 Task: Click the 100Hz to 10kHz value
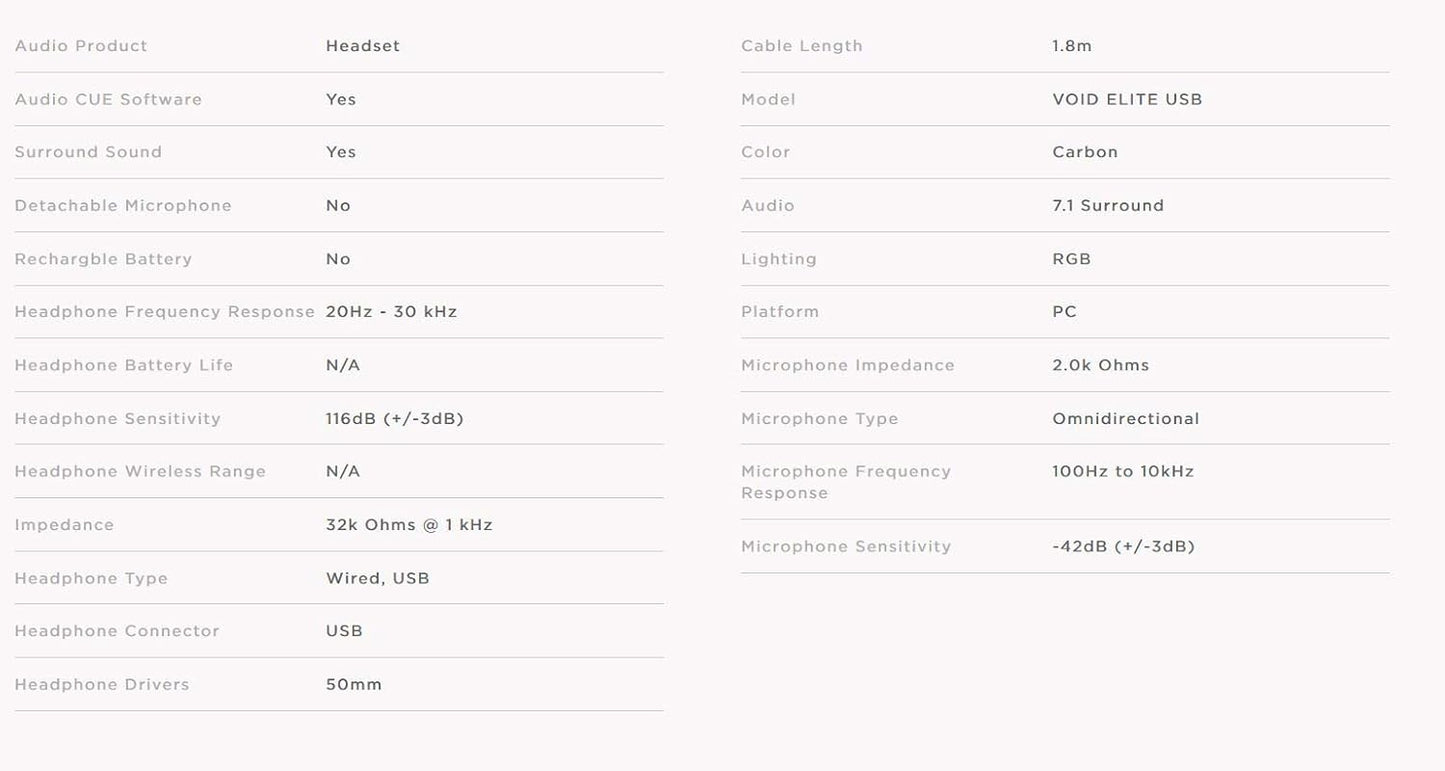pos(1123,471)
